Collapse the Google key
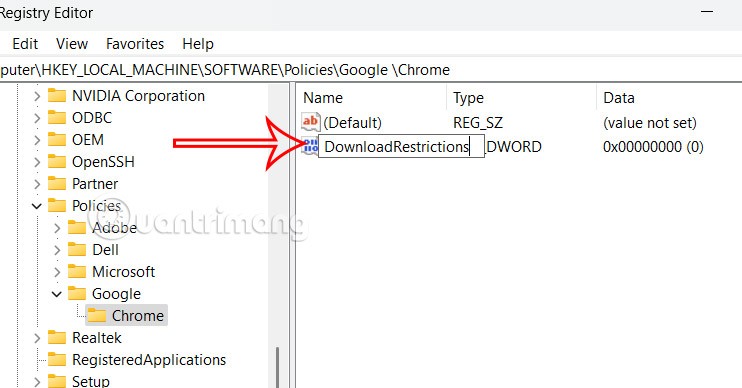Image resolution: width=742 pixels, height=388 pixels. (57, 294)
